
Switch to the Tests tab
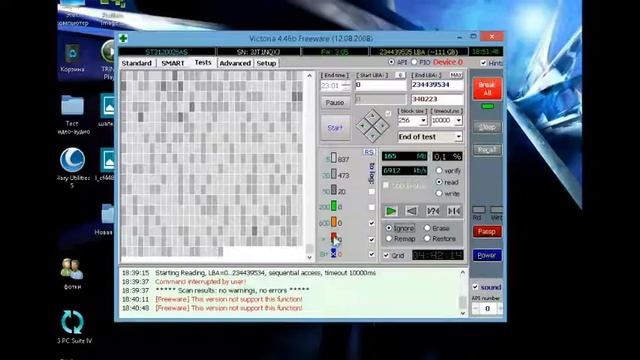point(203,62)
